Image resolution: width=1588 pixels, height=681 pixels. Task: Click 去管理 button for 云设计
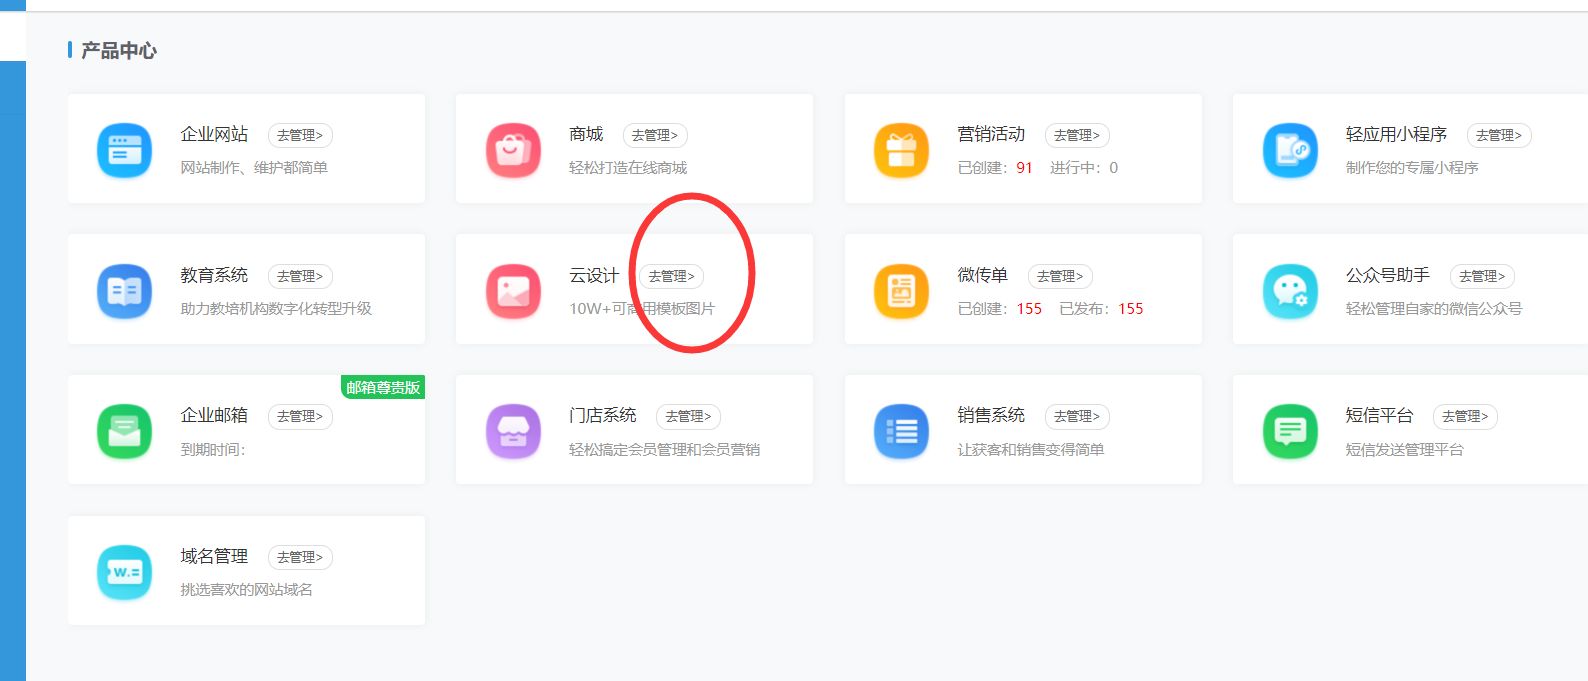(672, 276)
